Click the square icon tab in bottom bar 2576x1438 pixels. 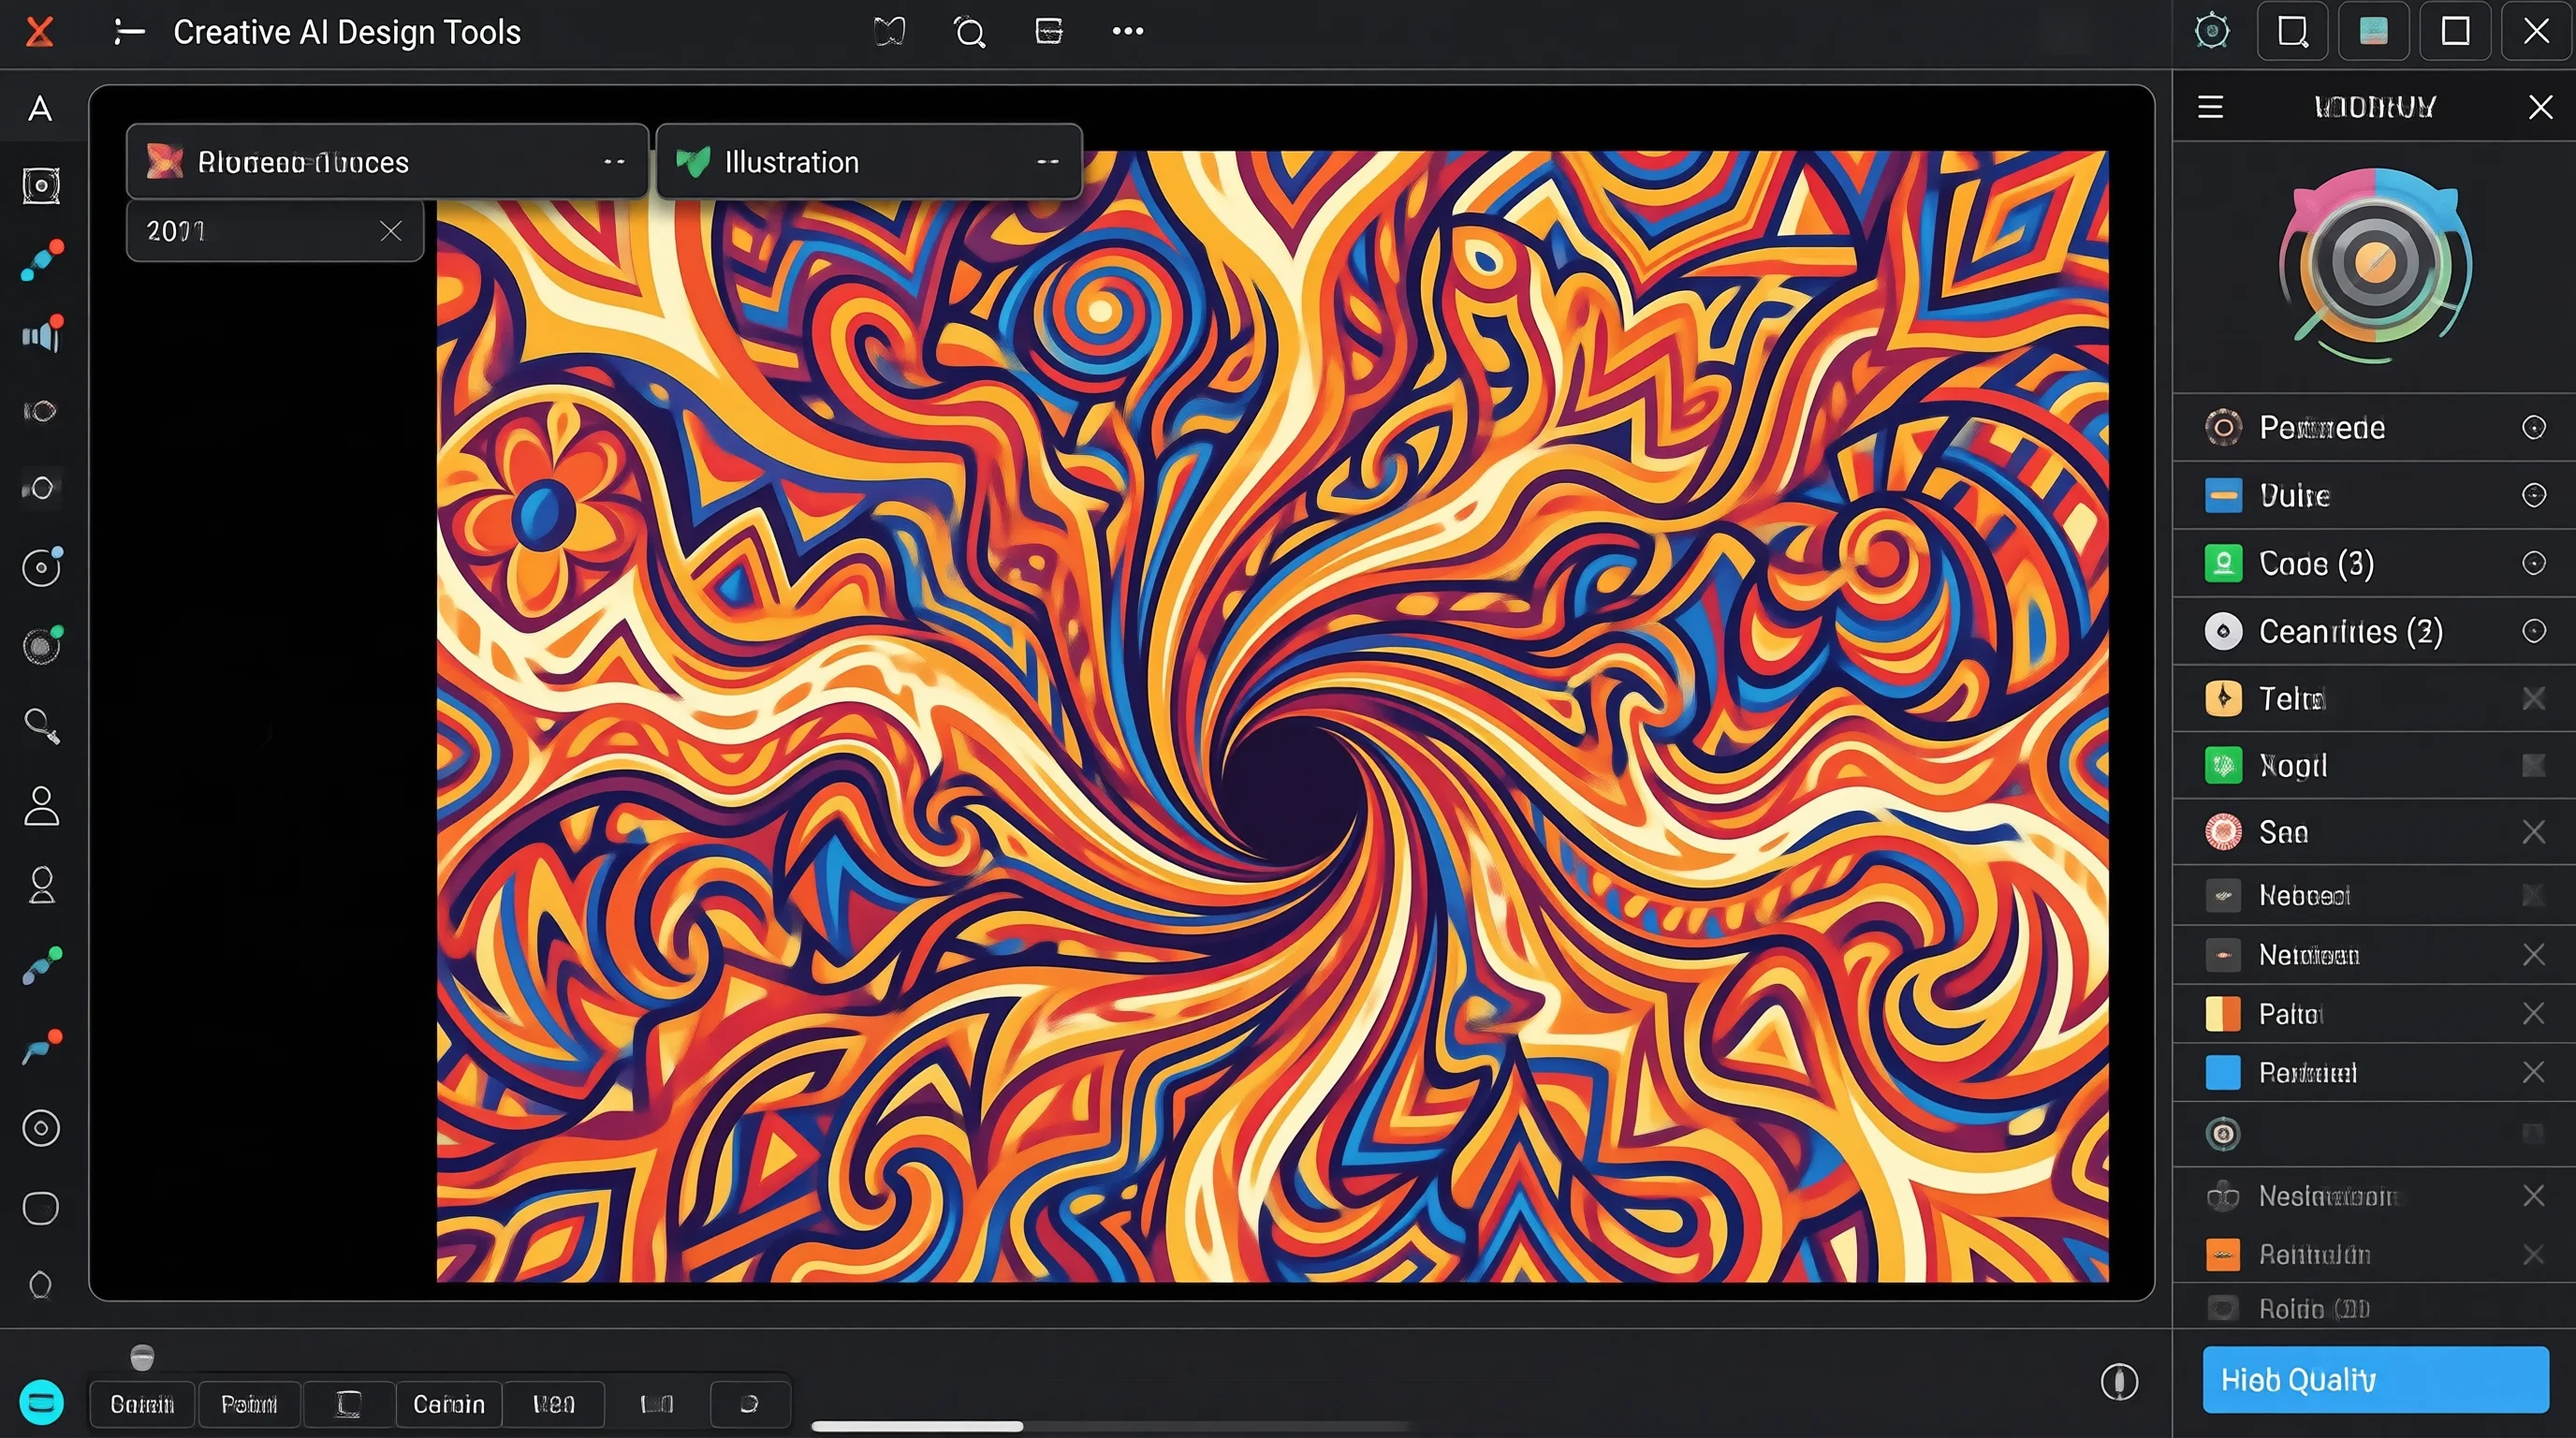pyautogui.click(x=348, y=1405)
